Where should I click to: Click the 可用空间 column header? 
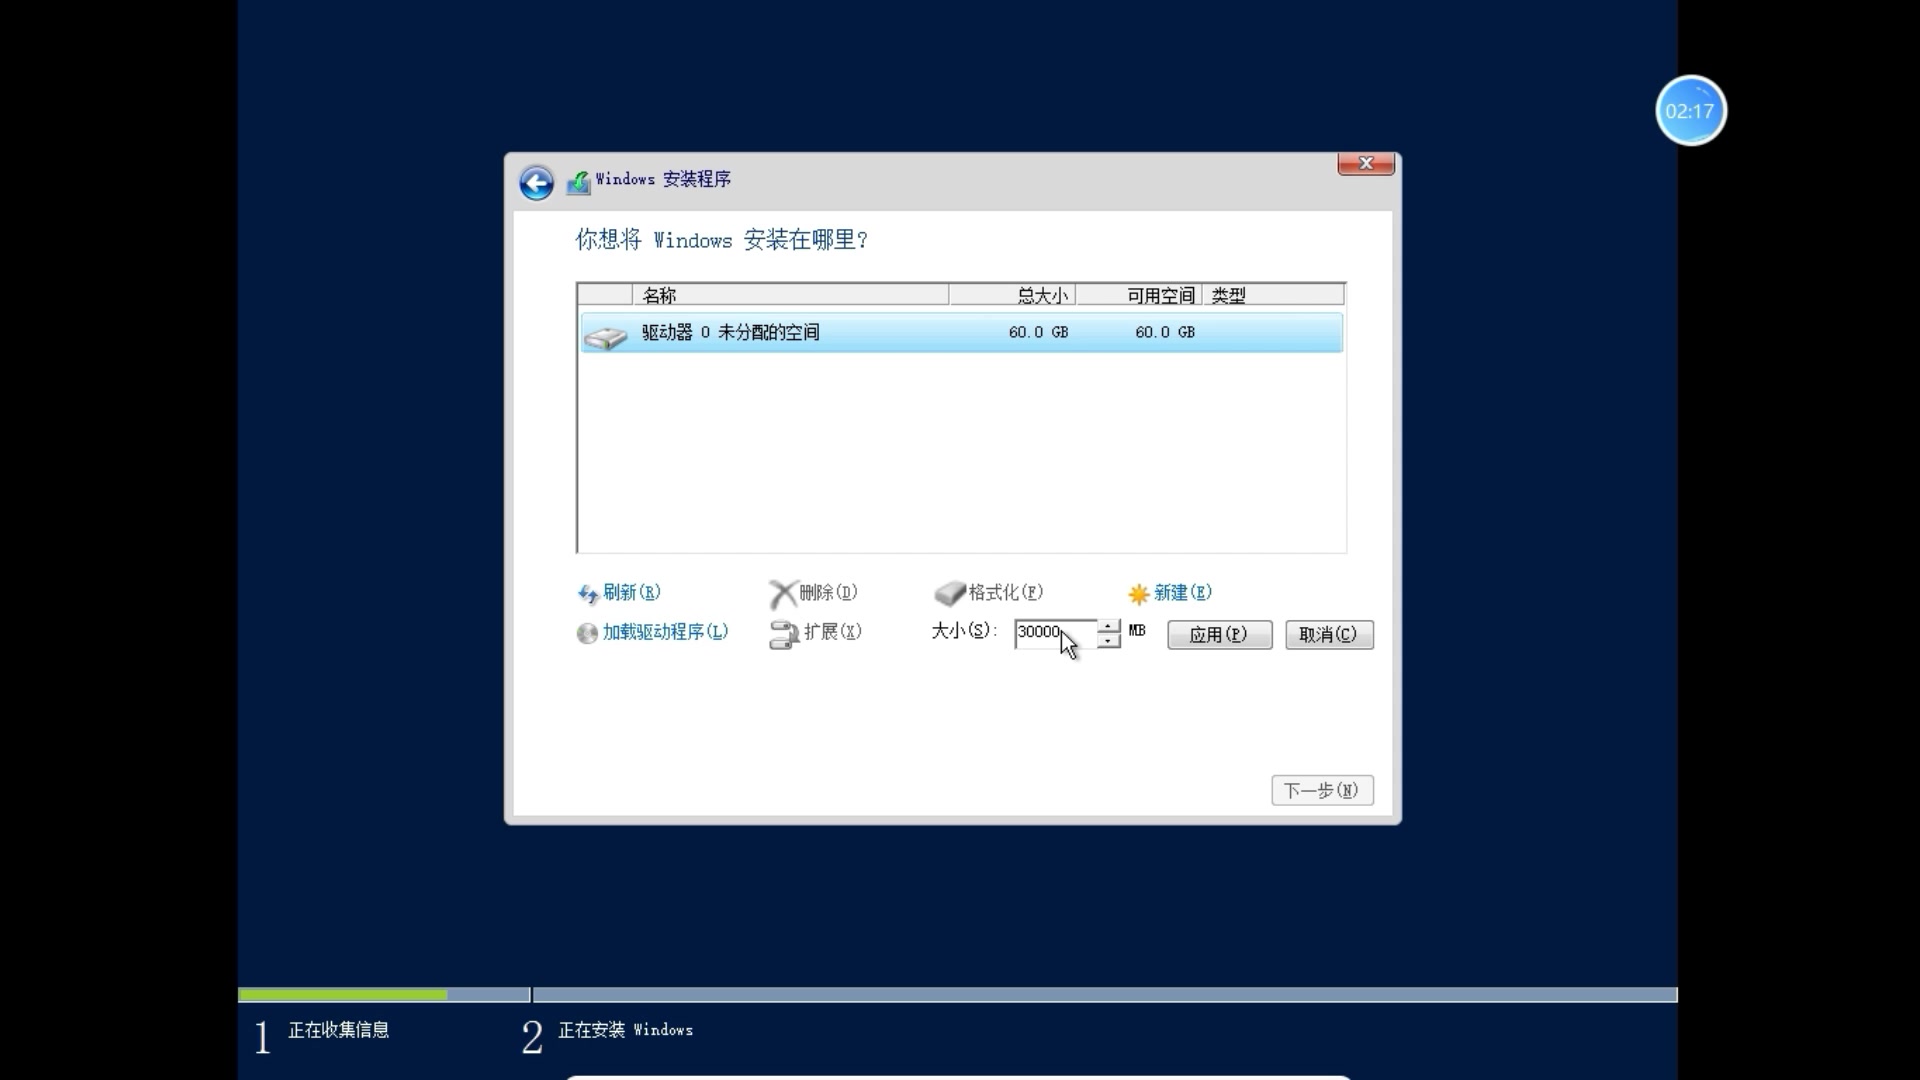click(1139, 295)
